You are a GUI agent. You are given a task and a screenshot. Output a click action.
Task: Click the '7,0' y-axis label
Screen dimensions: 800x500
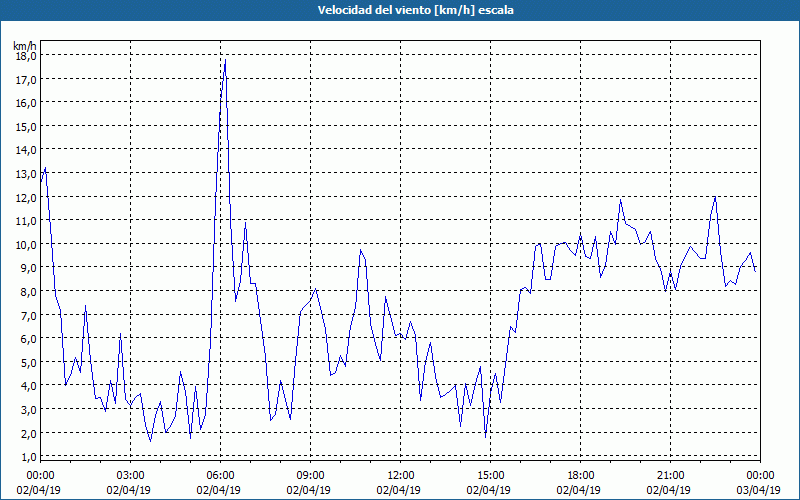pyautogui.click(x=28, y=315)
